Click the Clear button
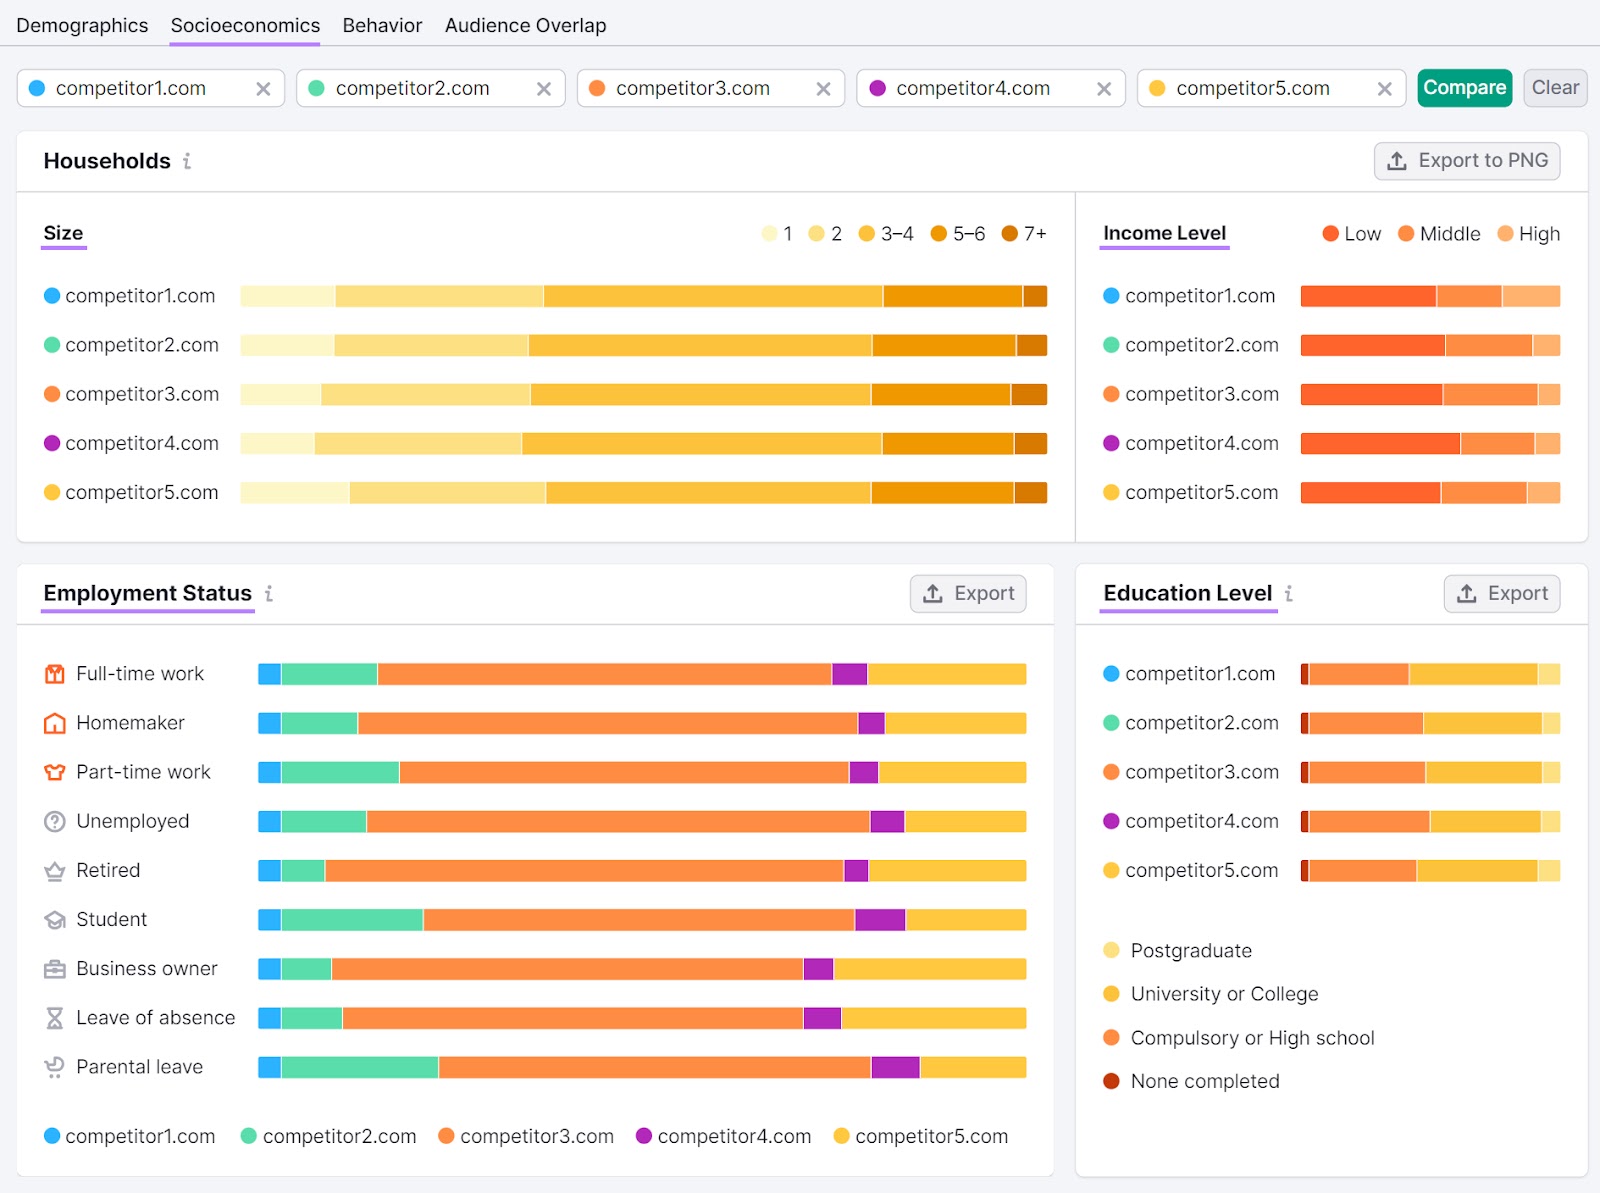 (x=1554, y=88)
